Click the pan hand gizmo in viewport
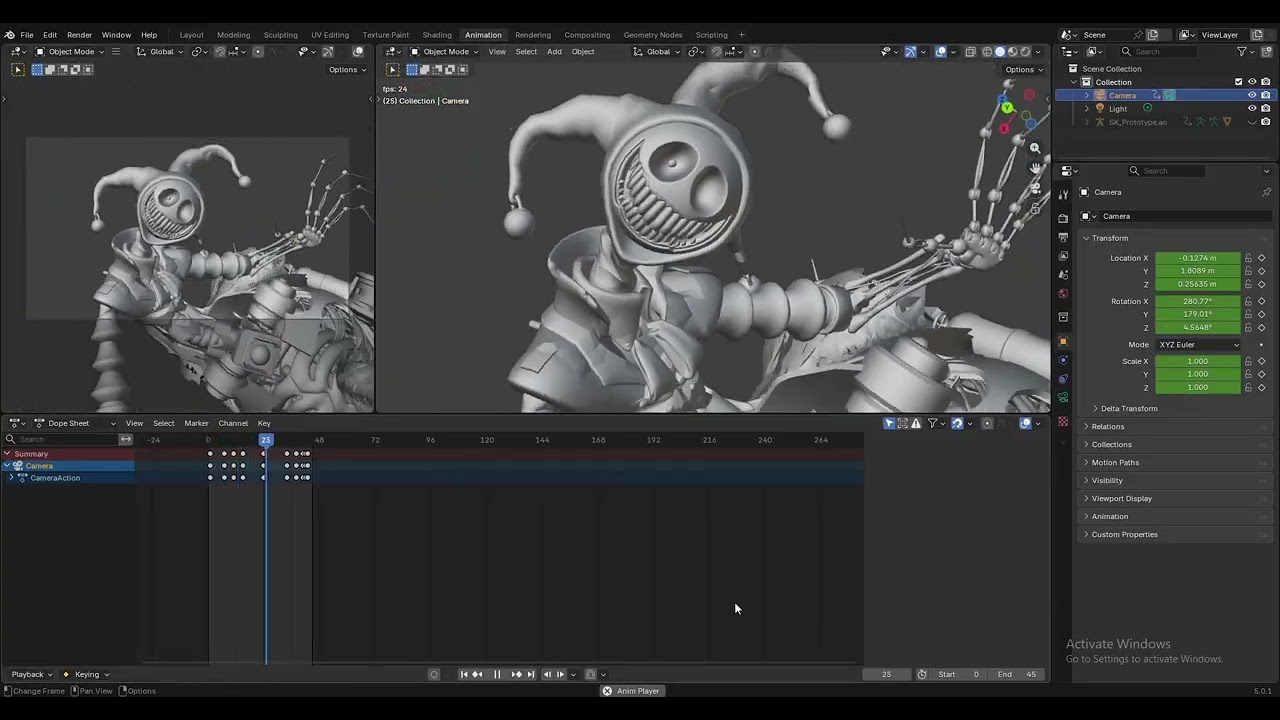 [1035, 167]
